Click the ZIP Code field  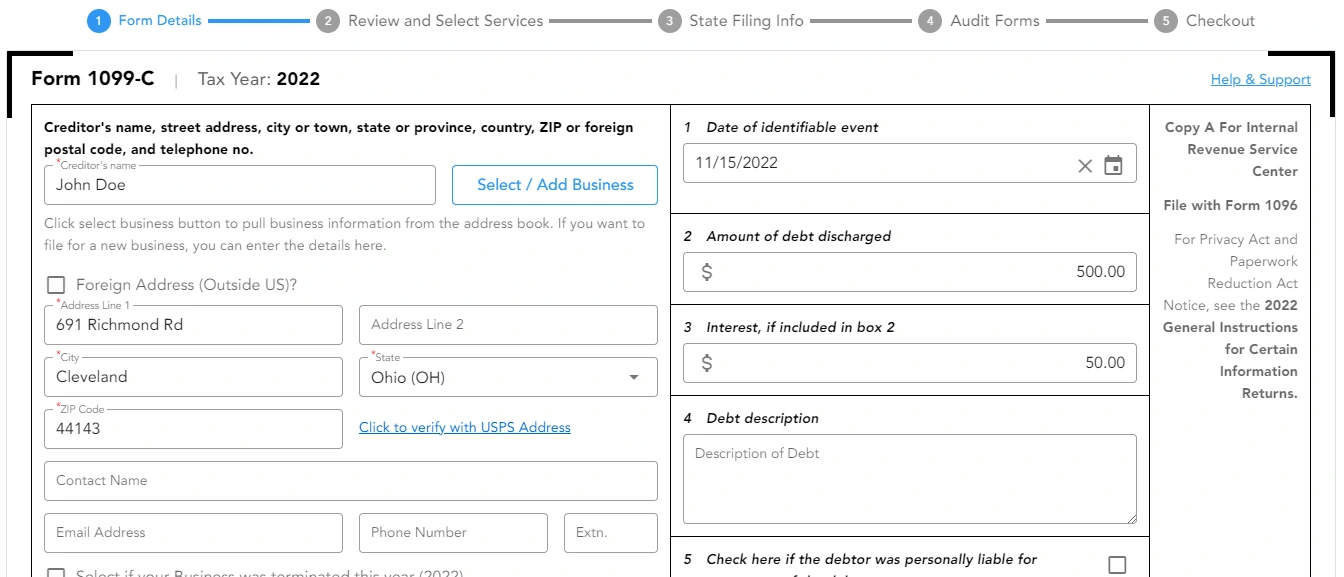coord(193,429)
